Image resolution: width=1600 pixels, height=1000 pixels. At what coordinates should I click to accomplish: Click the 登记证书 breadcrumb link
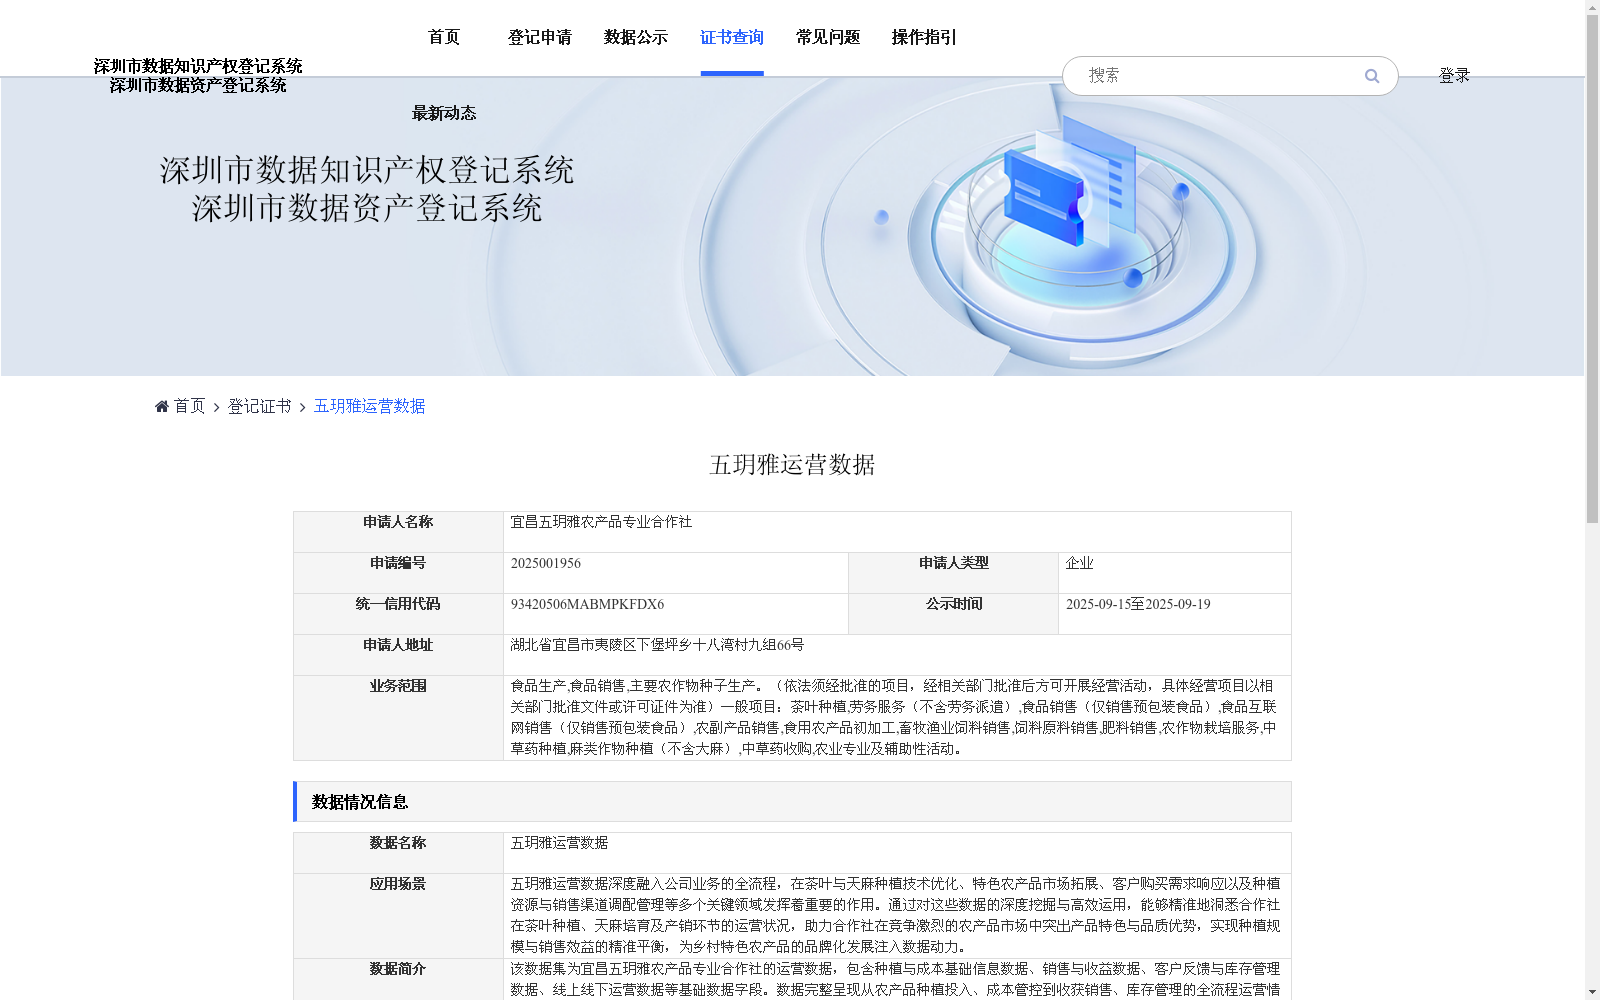[x=260, y=406]
